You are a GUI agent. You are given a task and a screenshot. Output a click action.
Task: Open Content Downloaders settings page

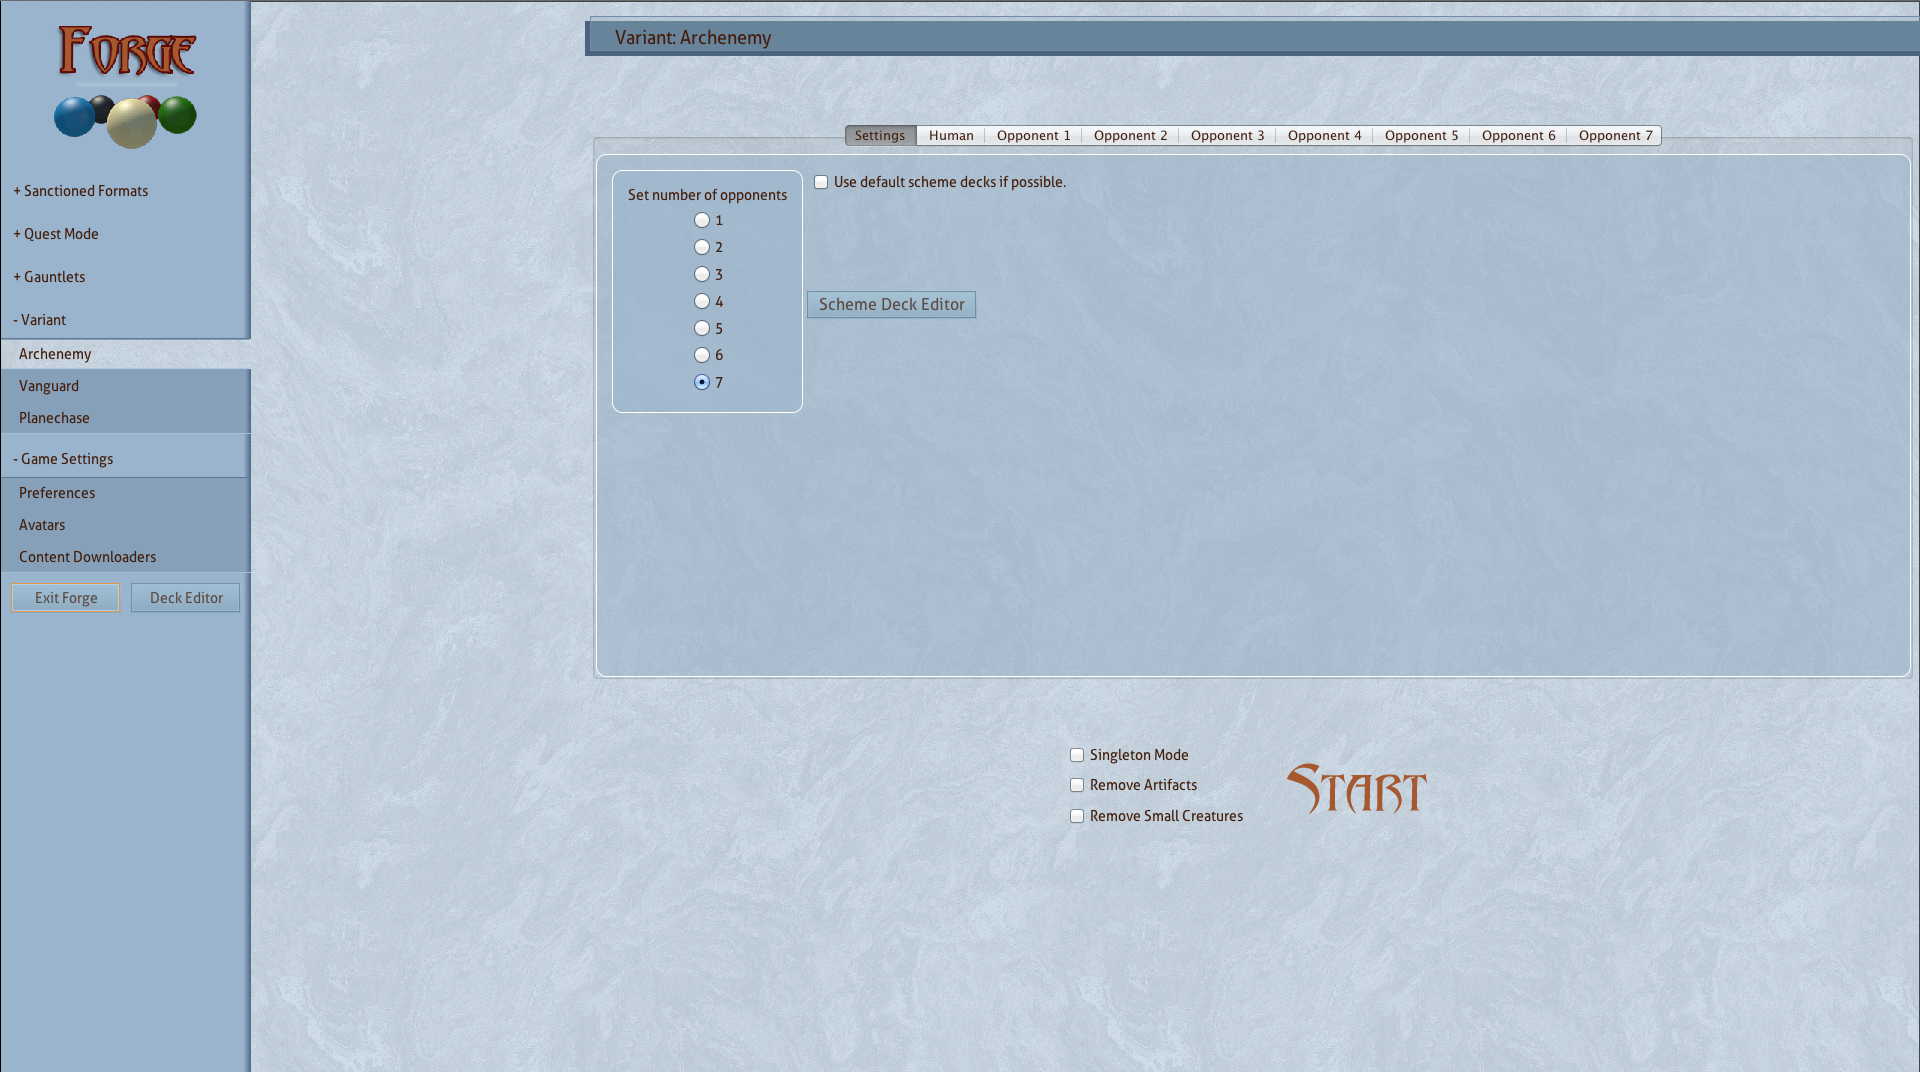pyautogui.click(x=87, y=557)
